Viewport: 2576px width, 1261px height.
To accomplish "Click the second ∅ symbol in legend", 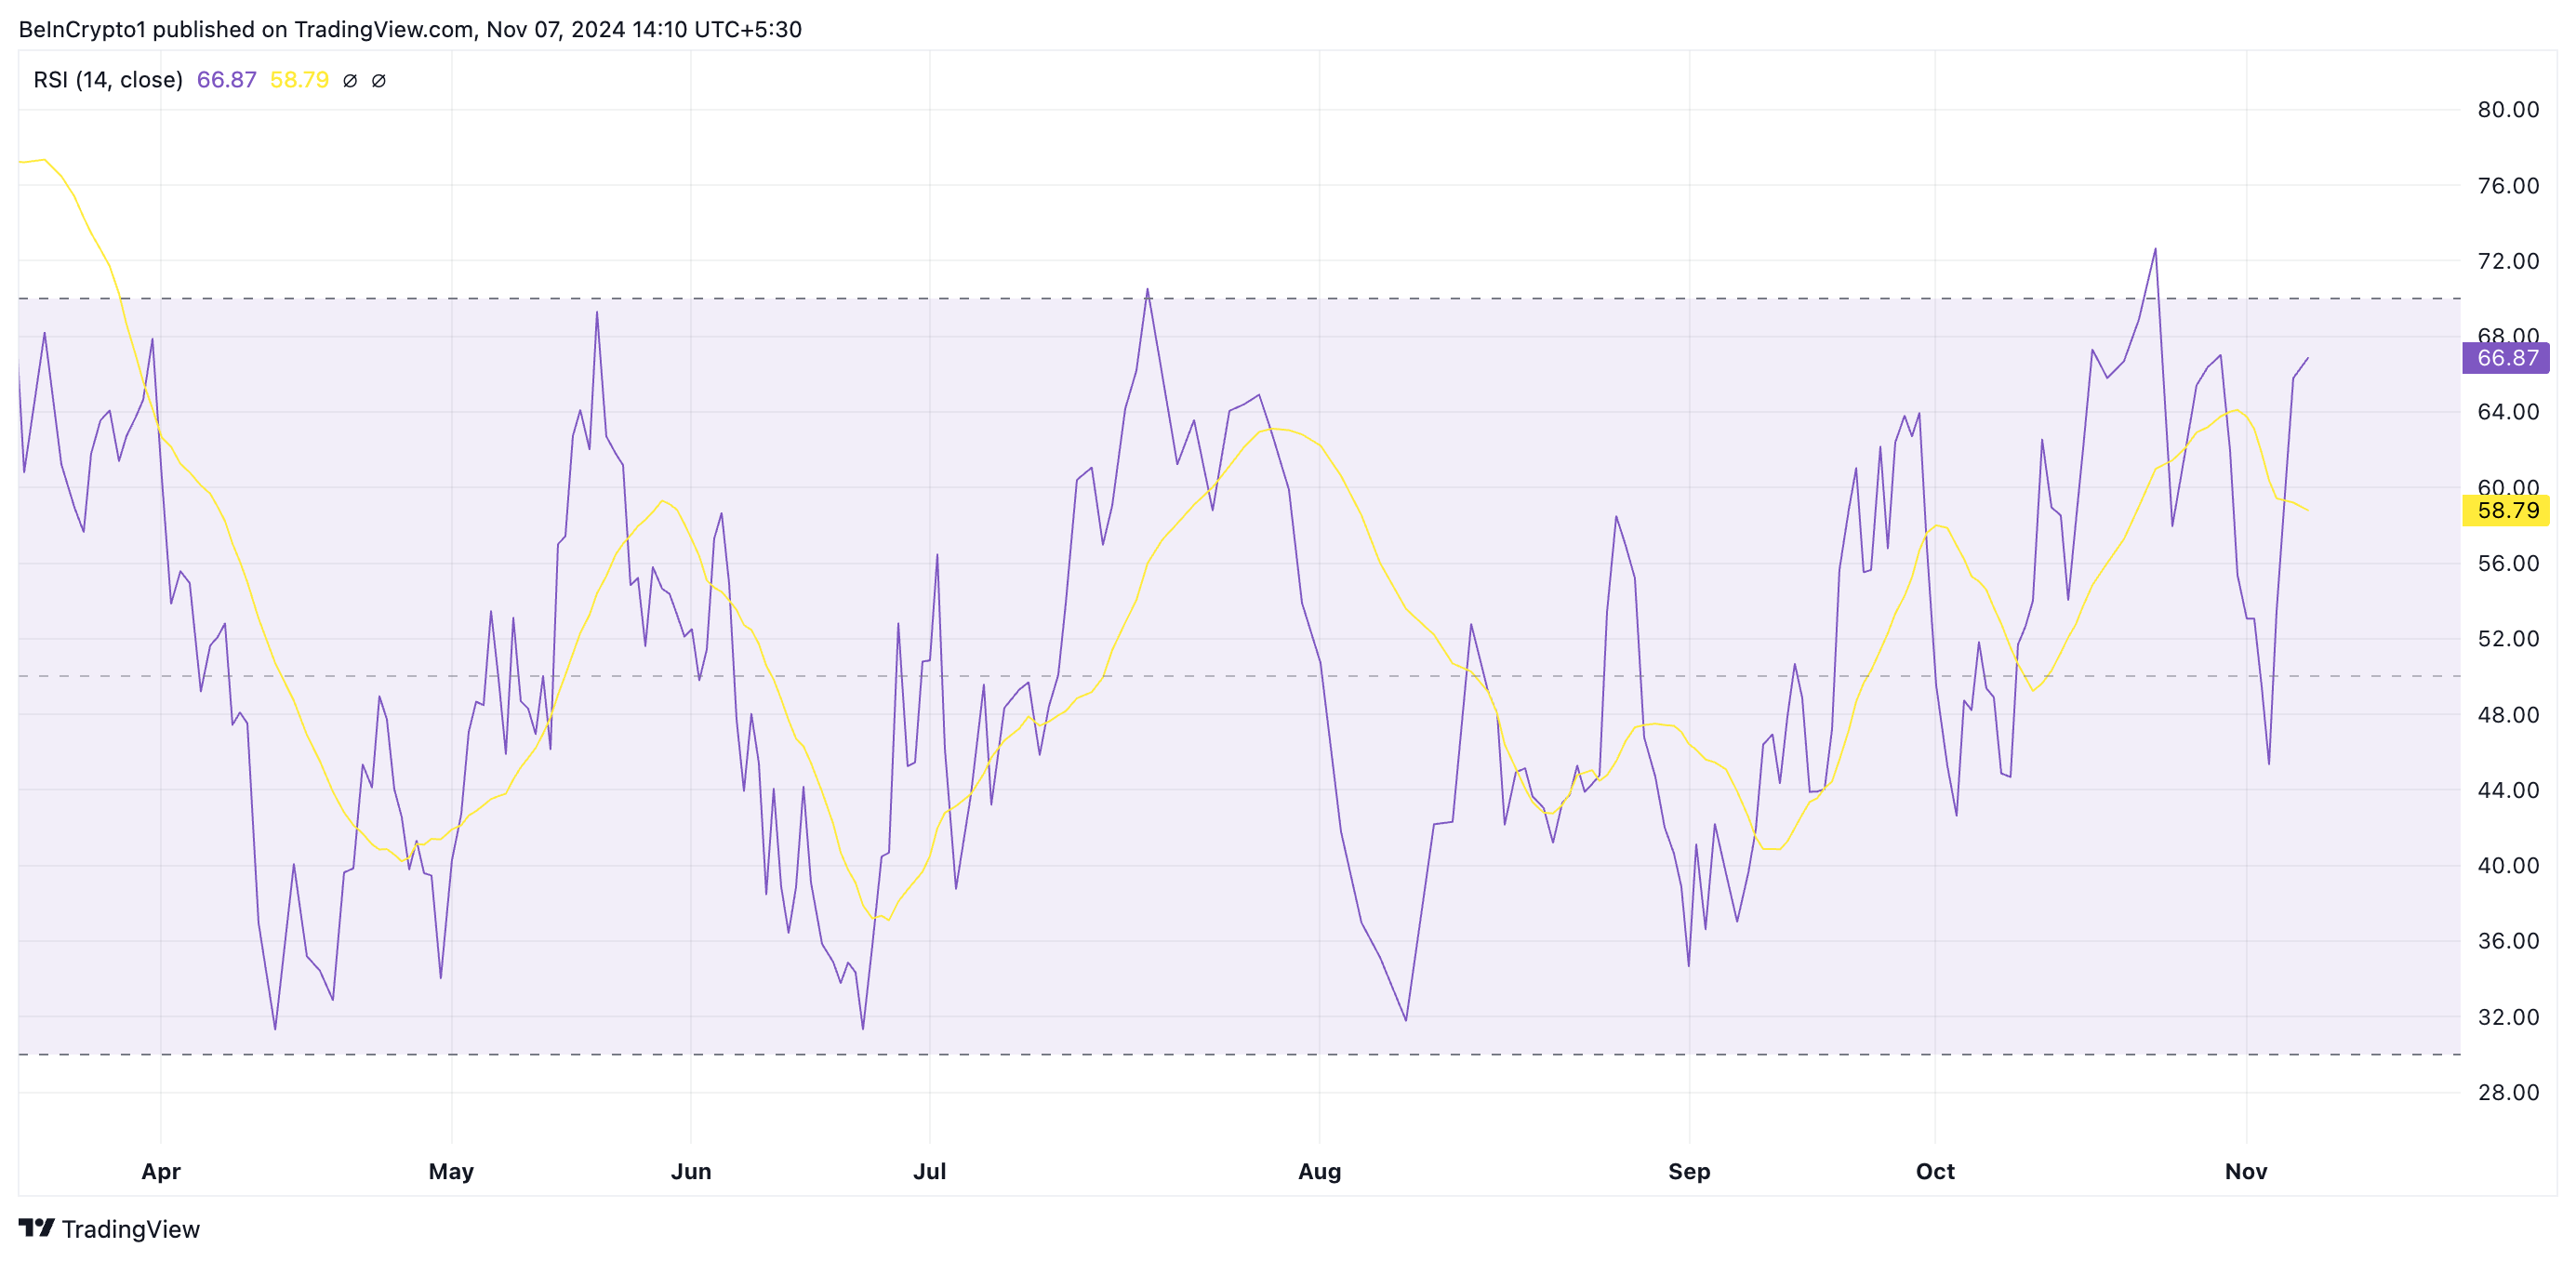I will click(x=379, y=81).
